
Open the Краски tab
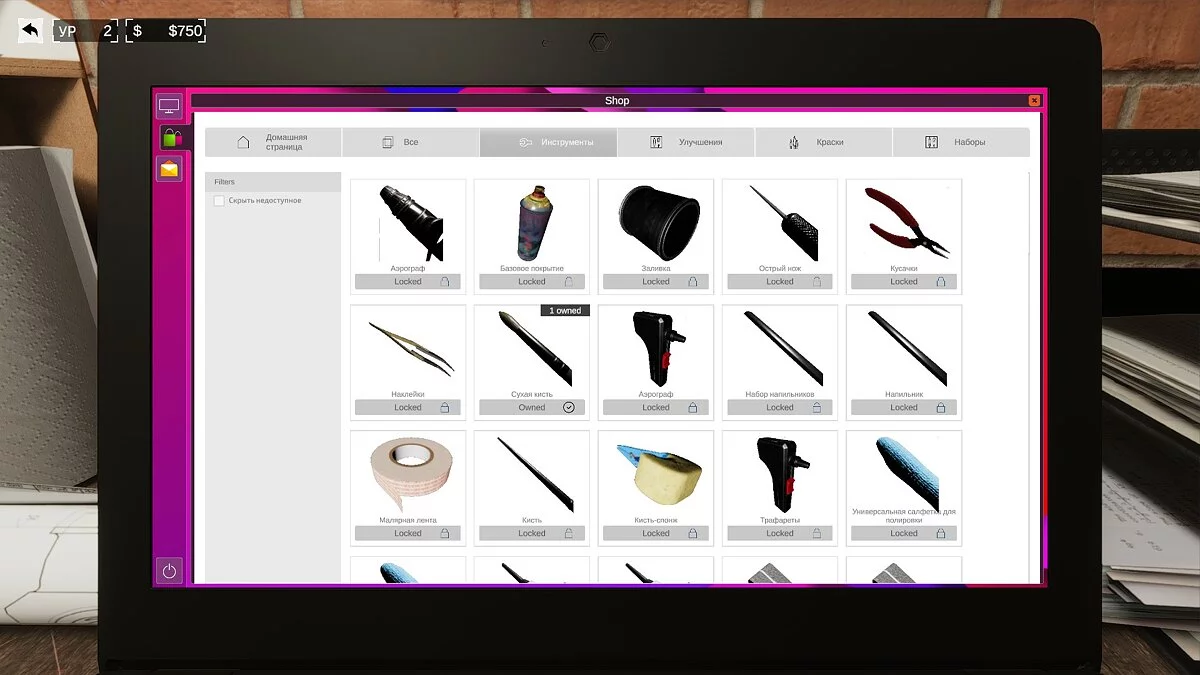(x=823, y=142)
